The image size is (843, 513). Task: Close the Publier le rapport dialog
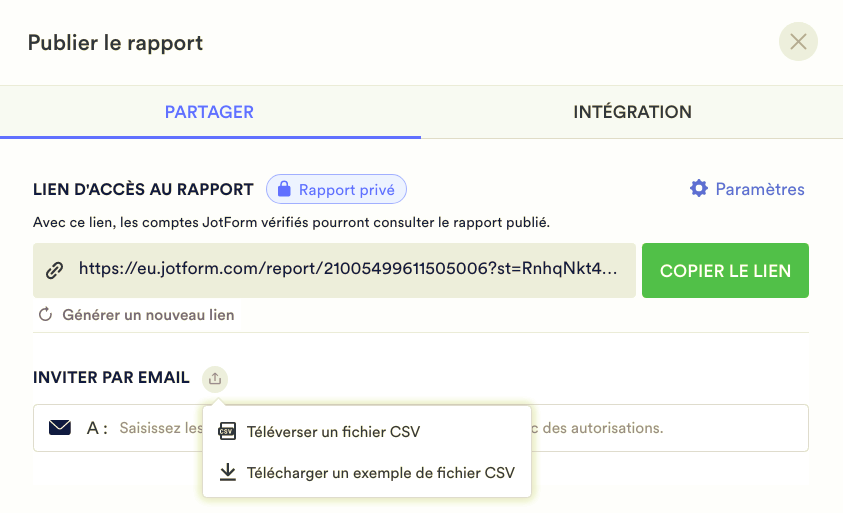pyautogui.click(x=798, y=42)
